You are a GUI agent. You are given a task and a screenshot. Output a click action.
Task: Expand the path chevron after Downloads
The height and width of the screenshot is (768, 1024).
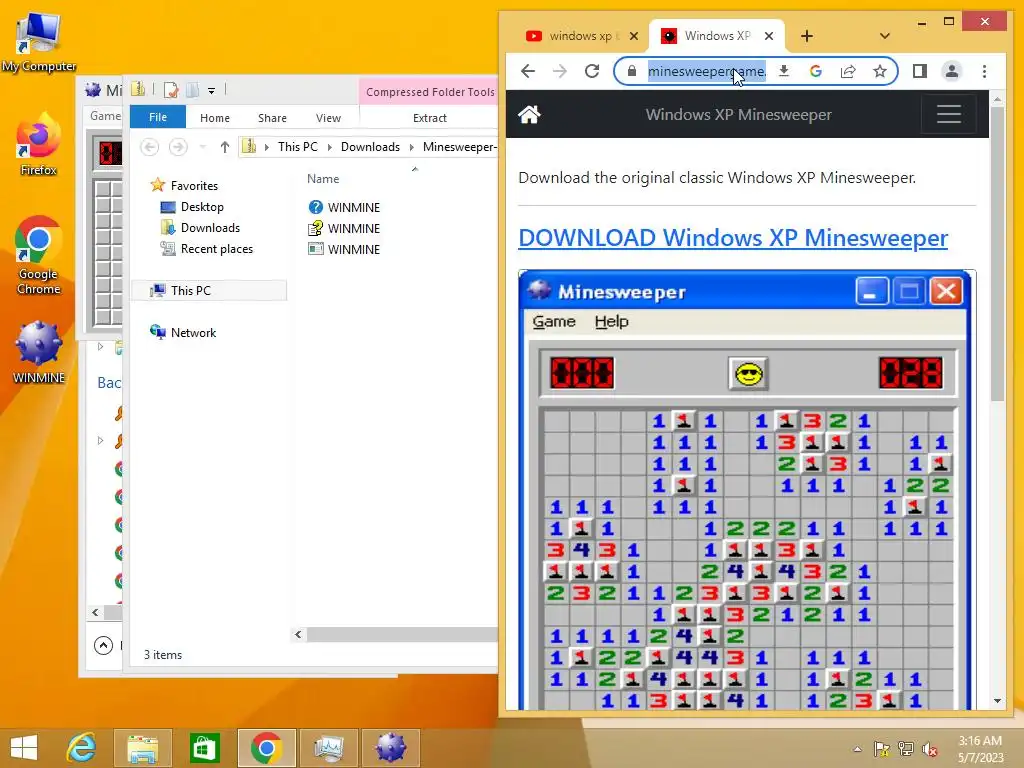[x=411, y=147]
